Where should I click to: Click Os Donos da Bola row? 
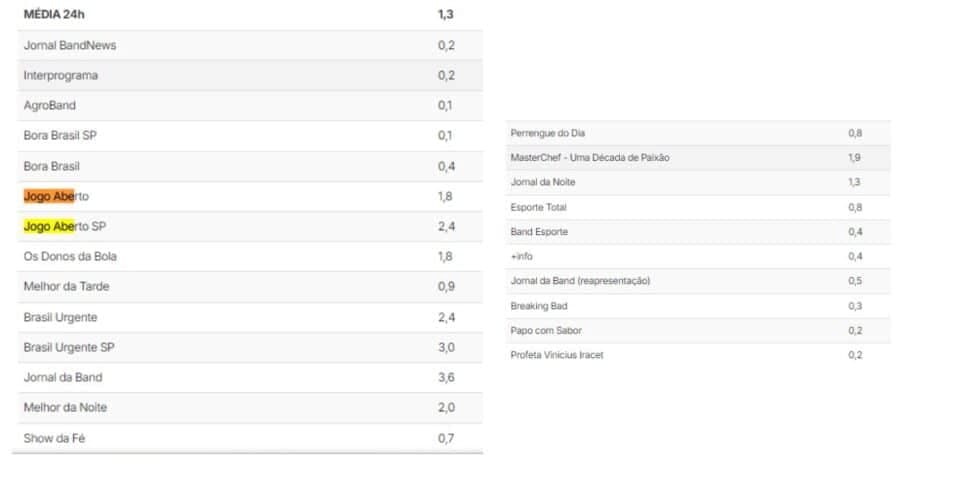[250, 257]
